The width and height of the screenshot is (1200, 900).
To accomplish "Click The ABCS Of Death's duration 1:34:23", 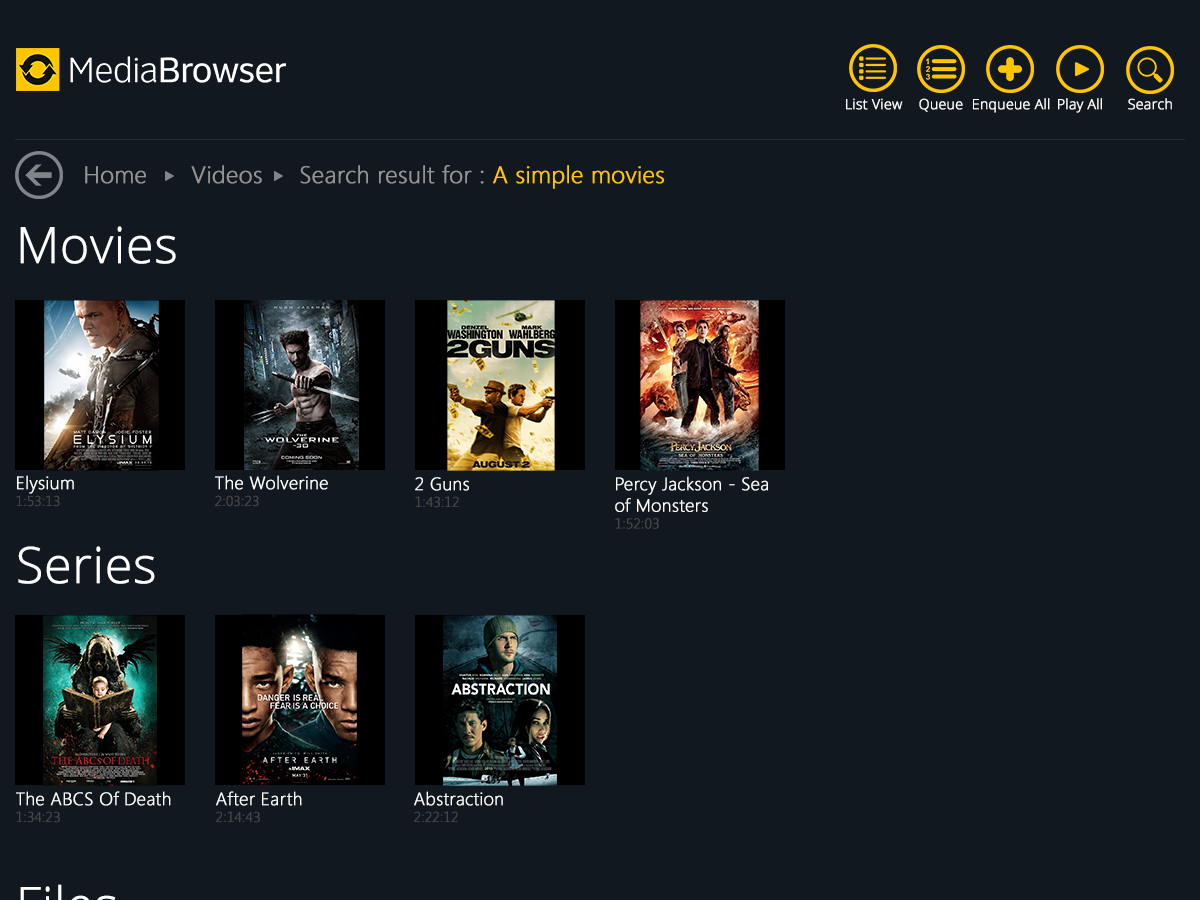I will (x=38, y=817).
